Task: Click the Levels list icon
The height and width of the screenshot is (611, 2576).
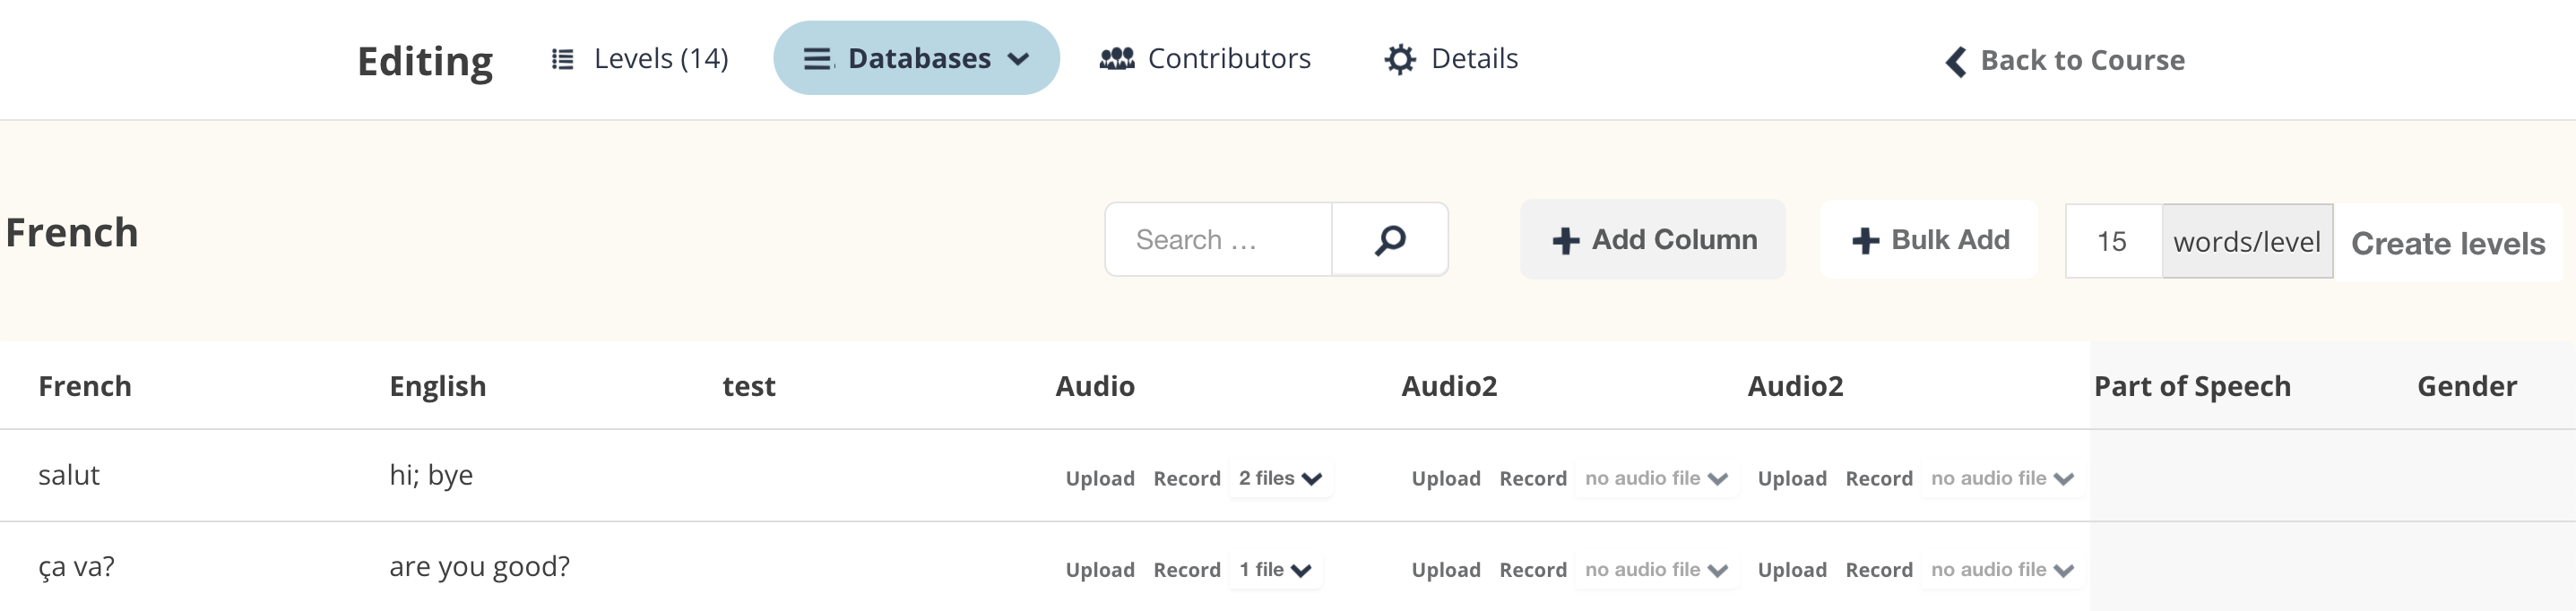Action: pos(563,60)
